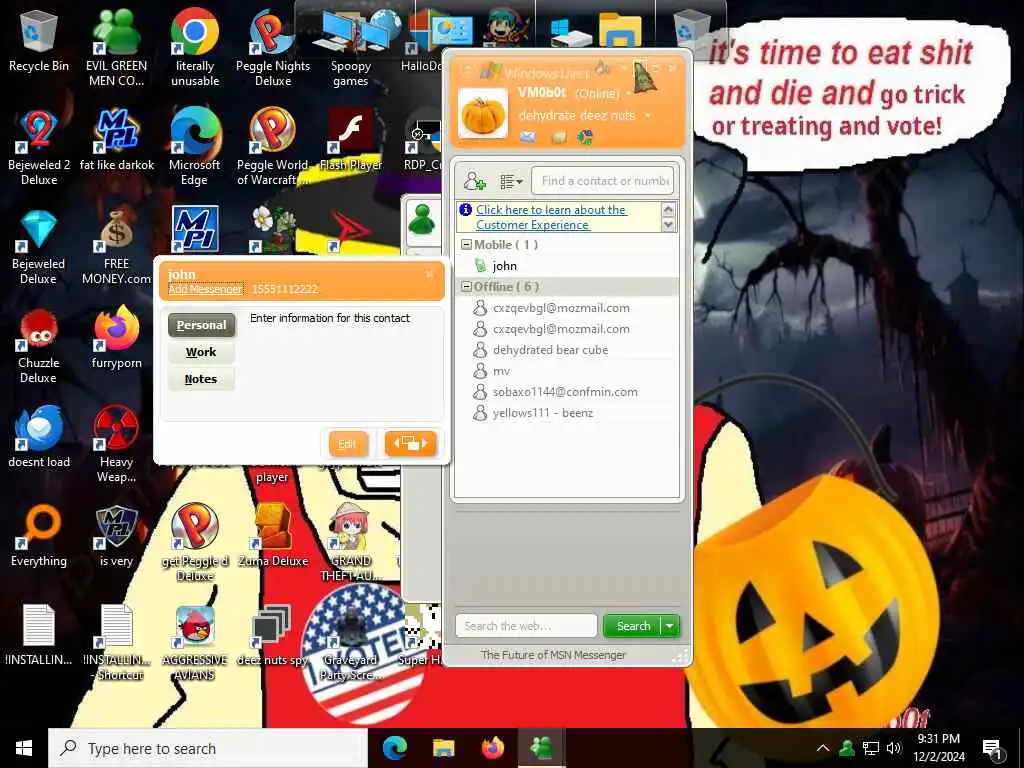Viewport: 1024px width, 768px height.
Task: Click the orange card view toggle button
Action: (410, 443)
